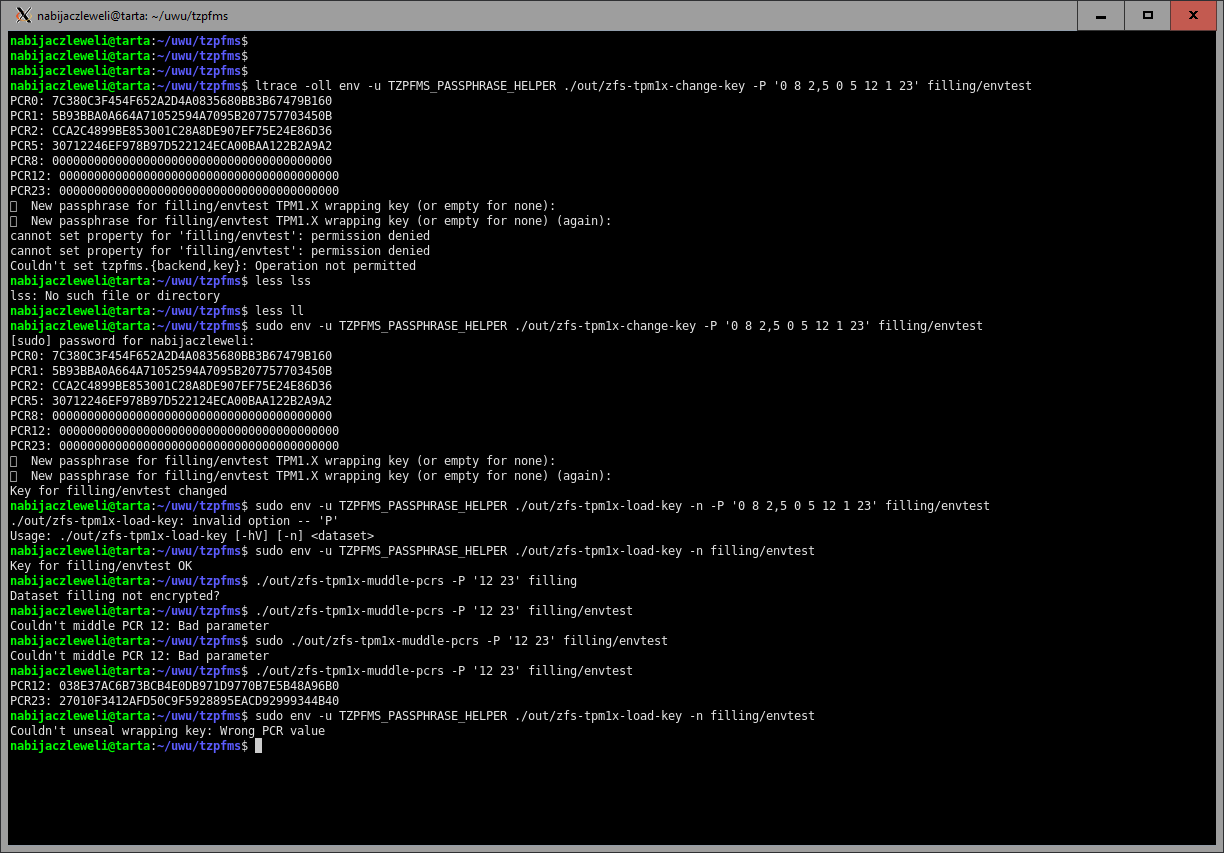Click 'Dataset filling not encrypted?' output
Viewport: 1224px width, 853px height.
click(114, 596)
